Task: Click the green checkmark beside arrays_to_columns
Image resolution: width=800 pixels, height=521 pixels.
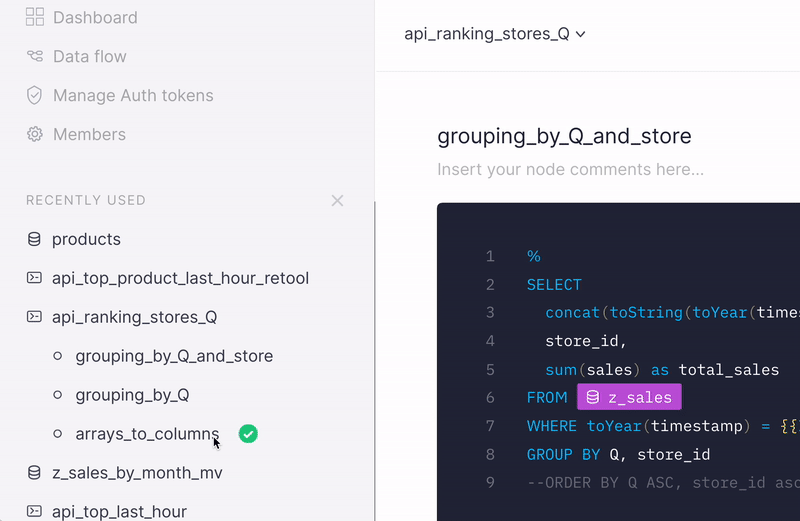Action: point(248,434)
